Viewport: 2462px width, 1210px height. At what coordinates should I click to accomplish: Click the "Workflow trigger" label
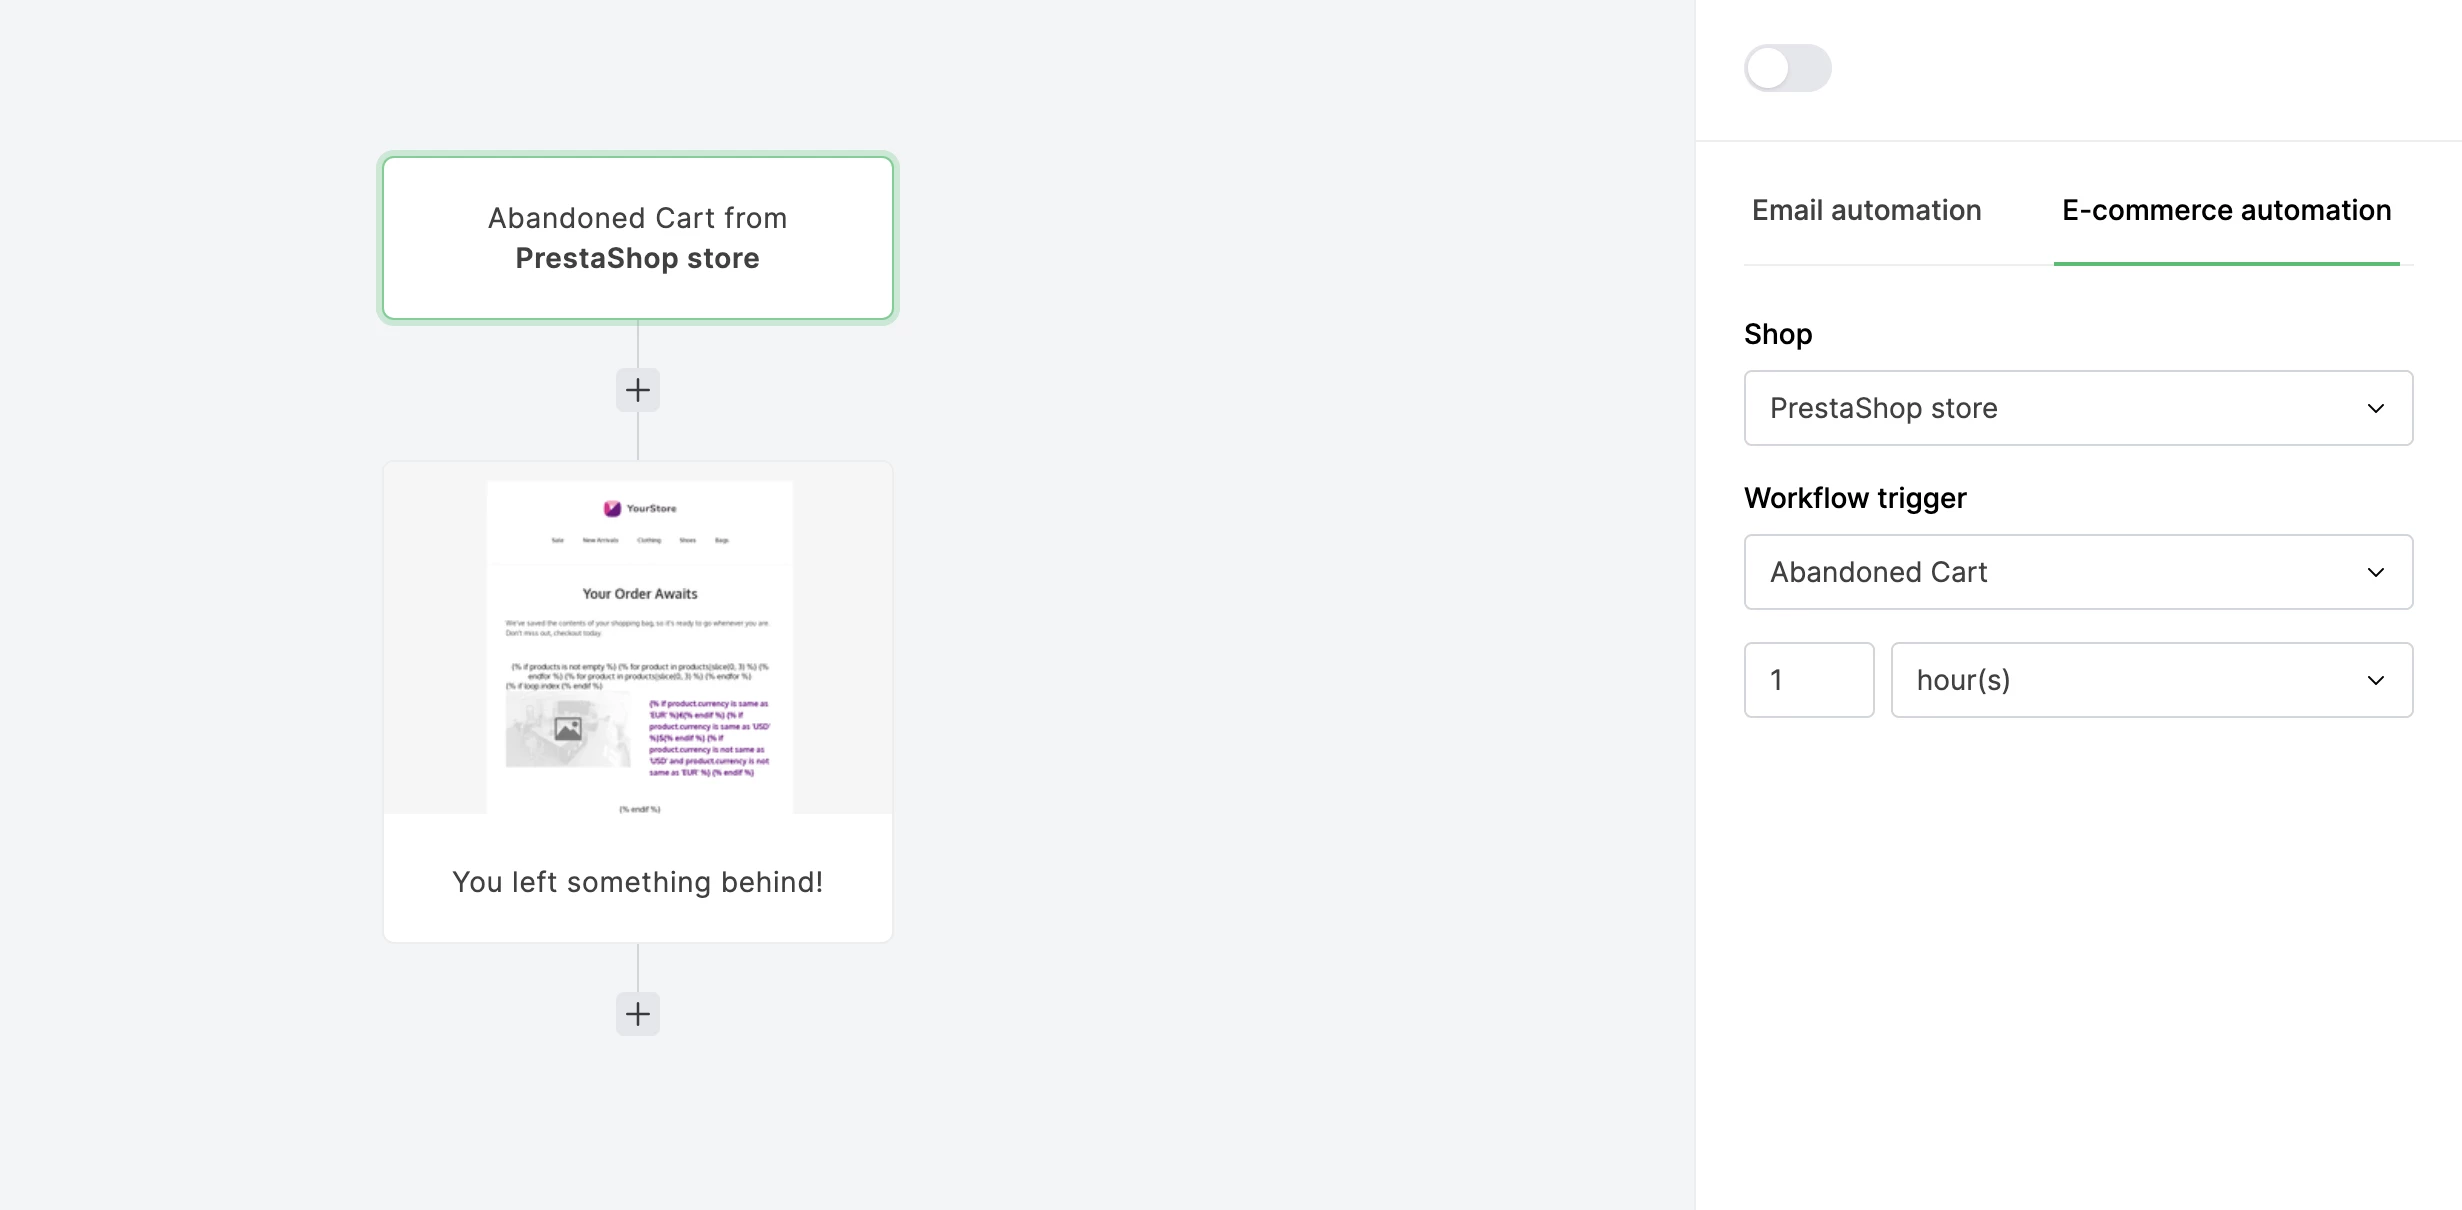1855,498
